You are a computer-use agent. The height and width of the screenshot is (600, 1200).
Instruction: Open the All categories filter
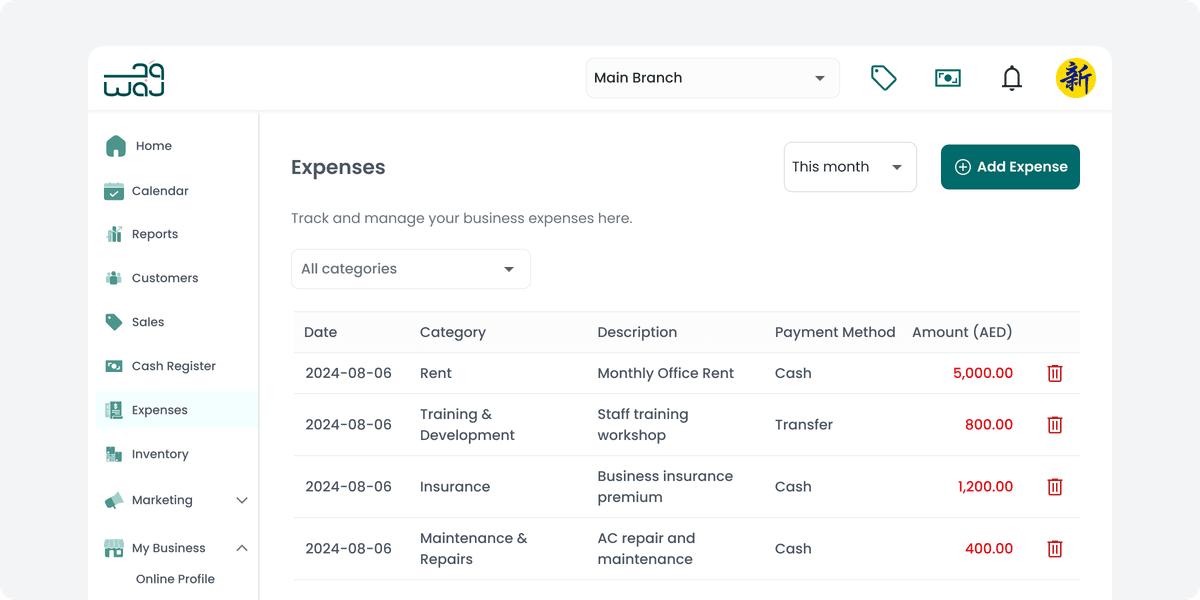[410, 268]
